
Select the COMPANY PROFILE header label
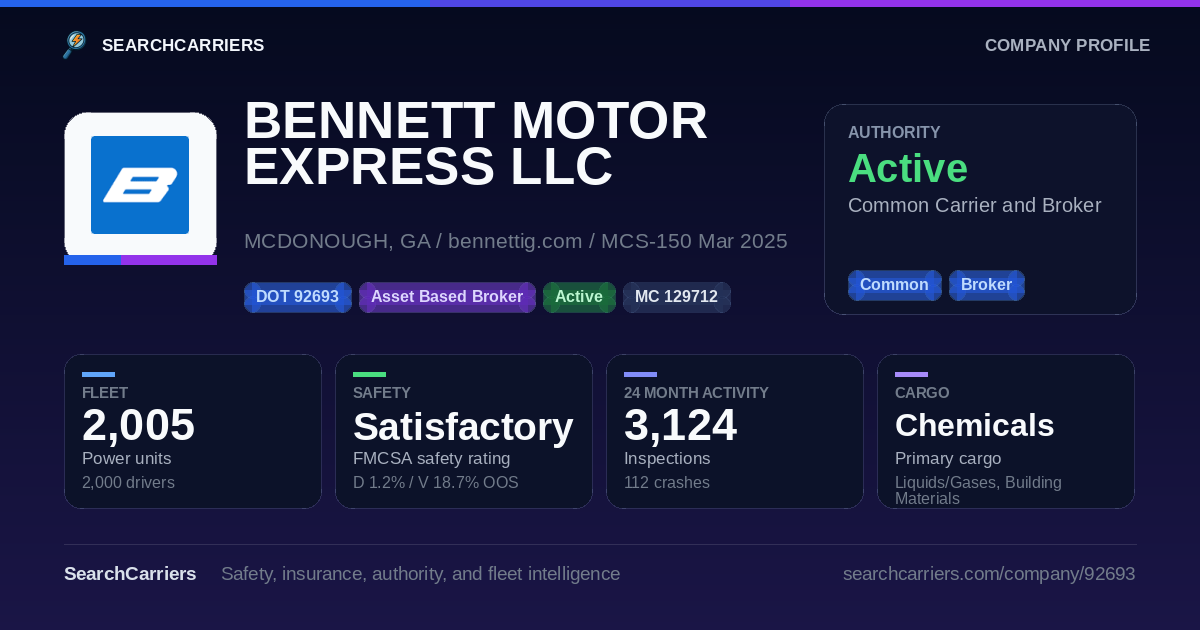[x=1067, y=45]
